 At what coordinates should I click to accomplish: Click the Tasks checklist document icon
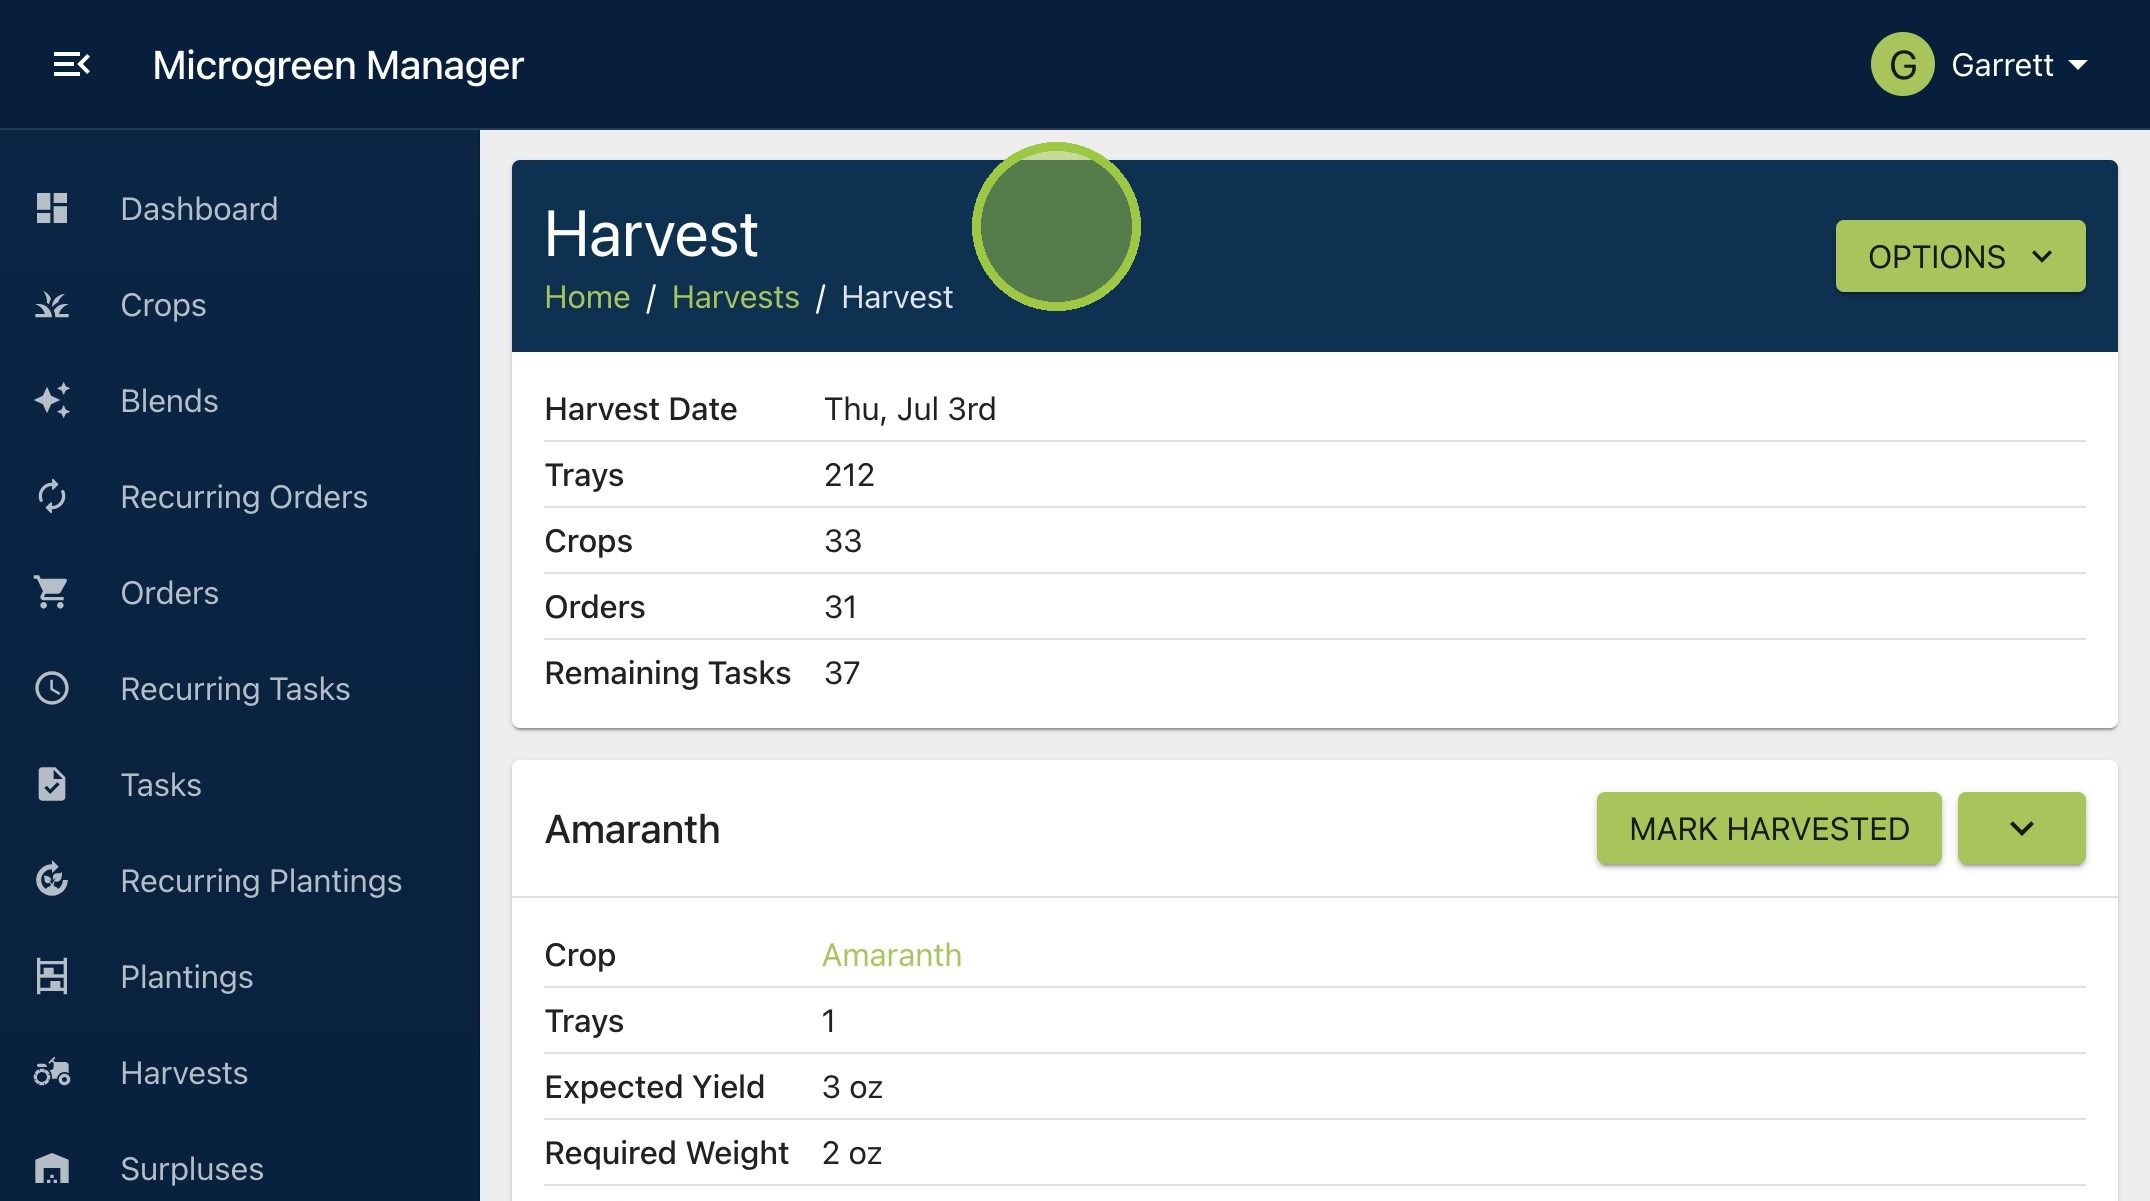tap(52, 784)
